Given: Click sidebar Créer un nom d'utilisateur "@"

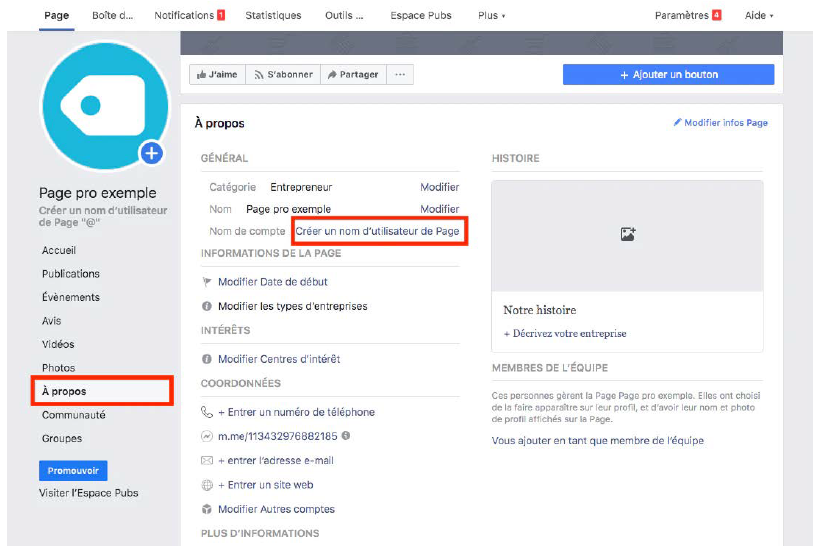Looking at the screenshot, I should [103, 216].
